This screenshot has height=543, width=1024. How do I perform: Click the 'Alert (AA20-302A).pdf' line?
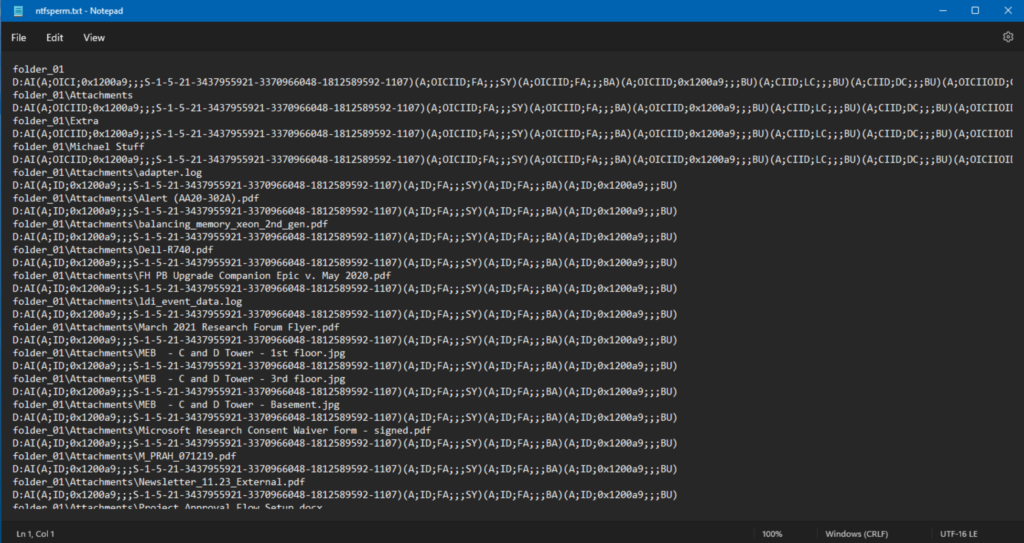(x=136, y=199)
